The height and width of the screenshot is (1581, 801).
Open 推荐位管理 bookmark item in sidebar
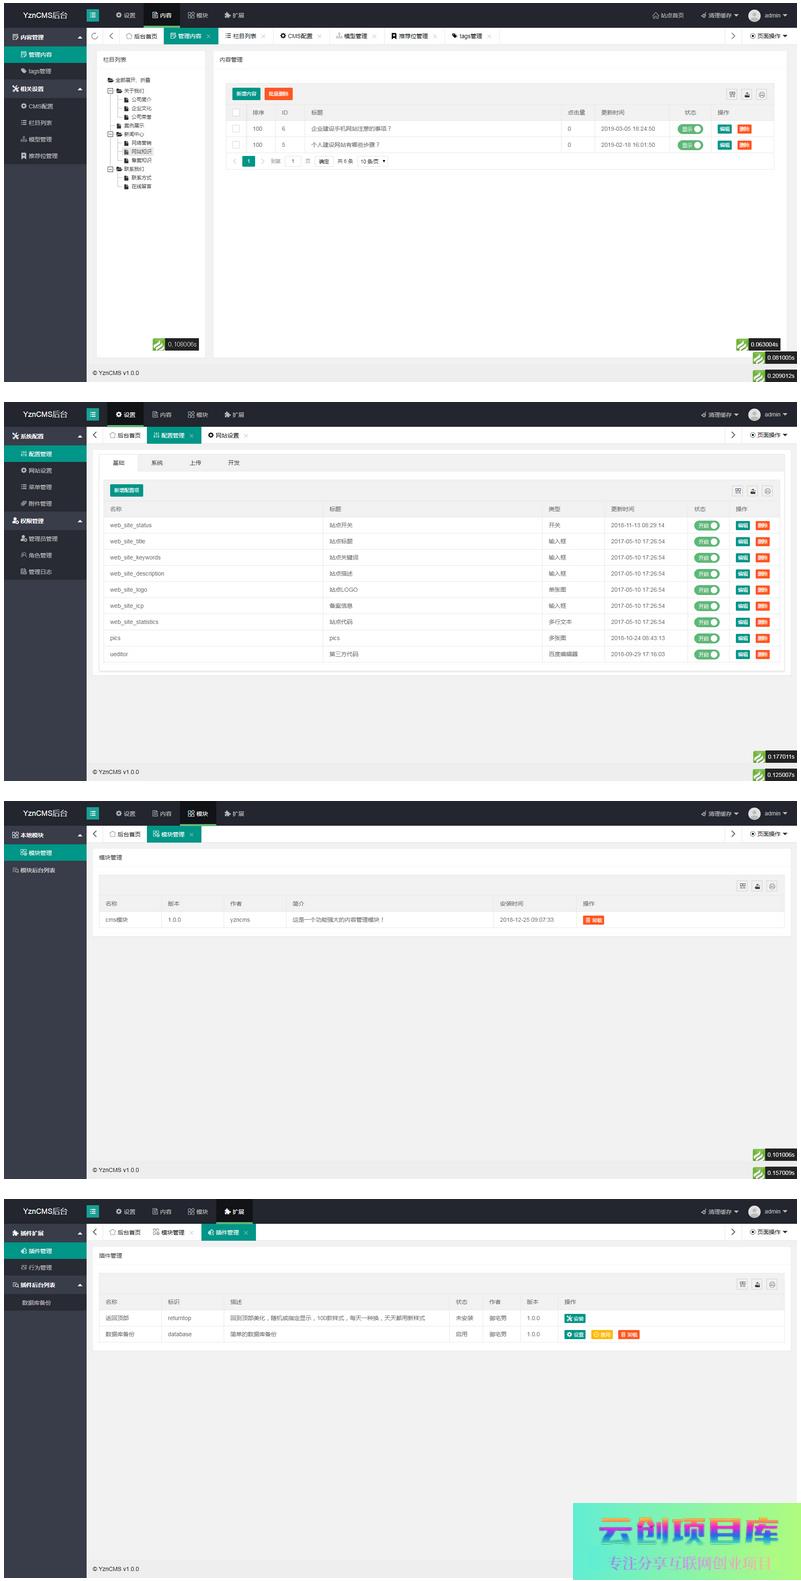pyautogui.click(x=42, y=156)
